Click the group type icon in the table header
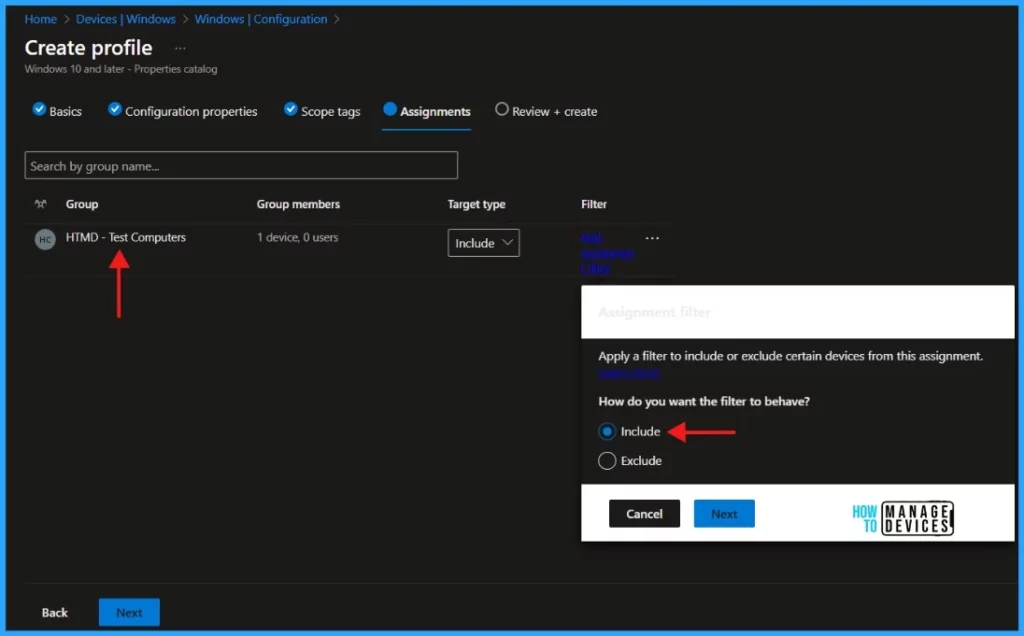 coord(40,204)
